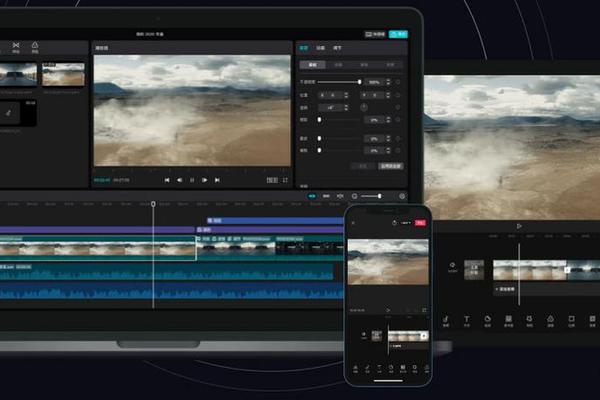Tap the play icon on the phone
Screen dimensions: 600x400
(388, 310)
